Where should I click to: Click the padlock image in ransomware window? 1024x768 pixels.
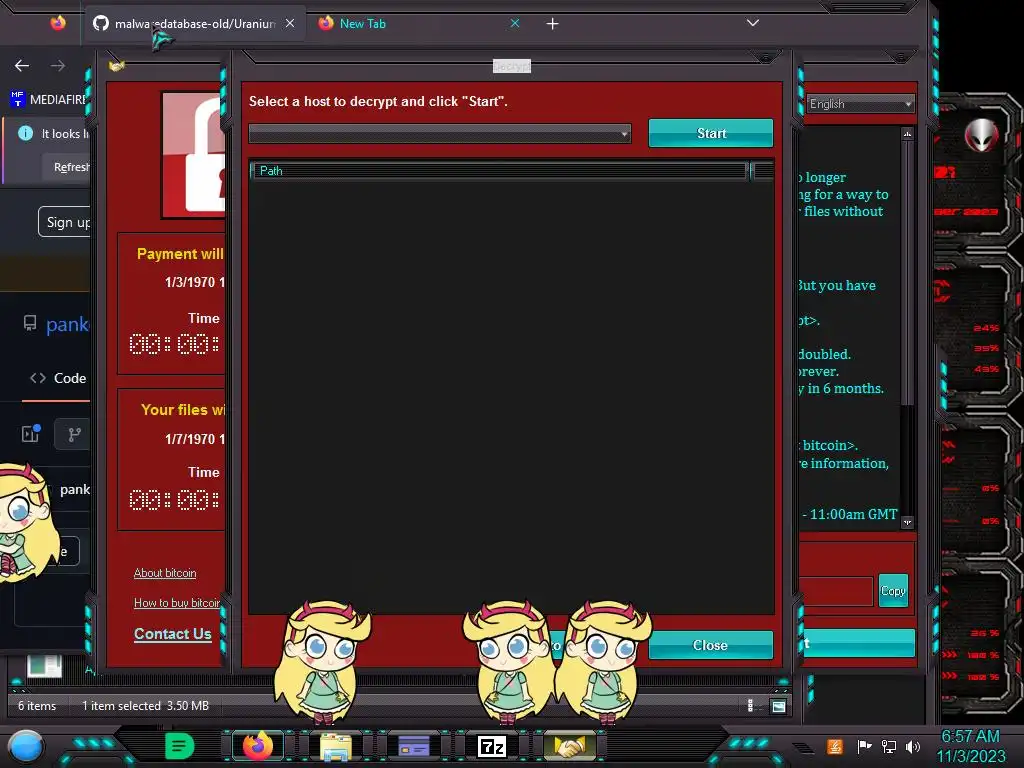[x=194, y=154]
